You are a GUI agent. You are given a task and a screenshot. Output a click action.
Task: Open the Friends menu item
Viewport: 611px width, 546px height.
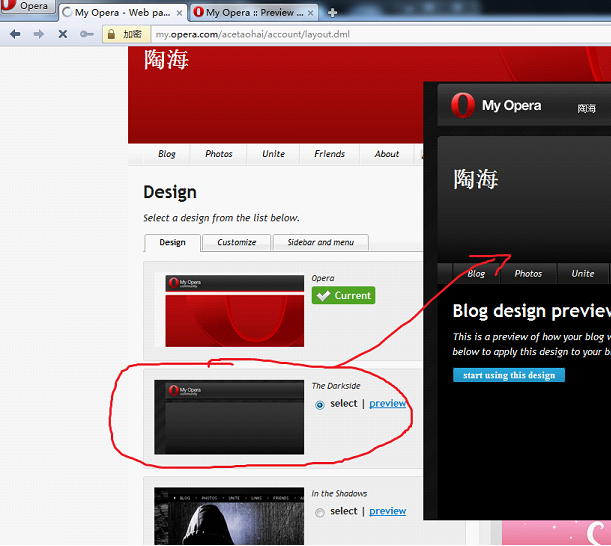(330, 154)
